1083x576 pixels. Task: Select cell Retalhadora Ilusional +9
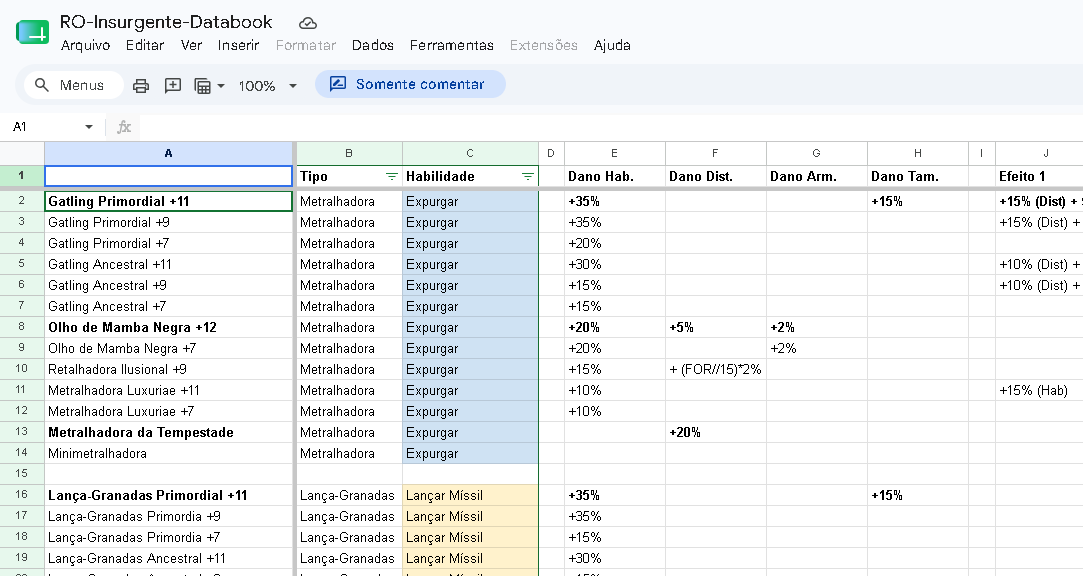click(169, 369)
